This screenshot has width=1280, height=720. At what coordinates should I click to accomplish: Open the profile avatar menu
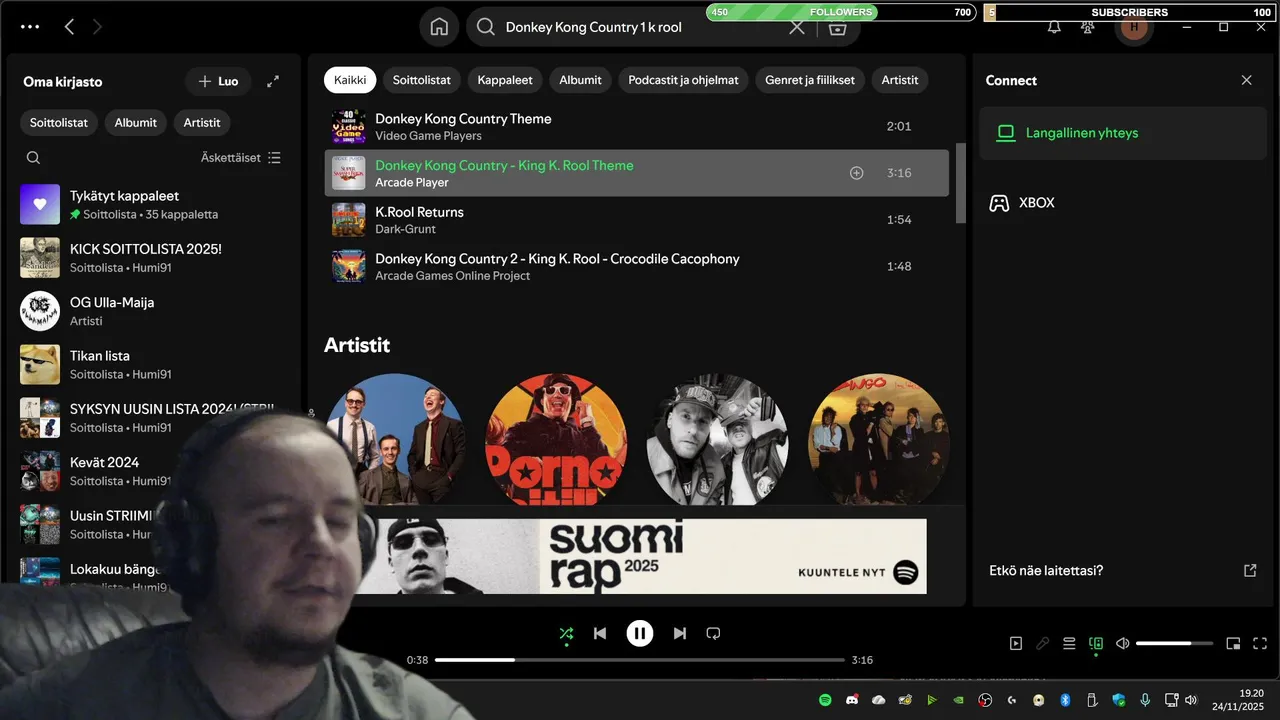coord(1133,27)
